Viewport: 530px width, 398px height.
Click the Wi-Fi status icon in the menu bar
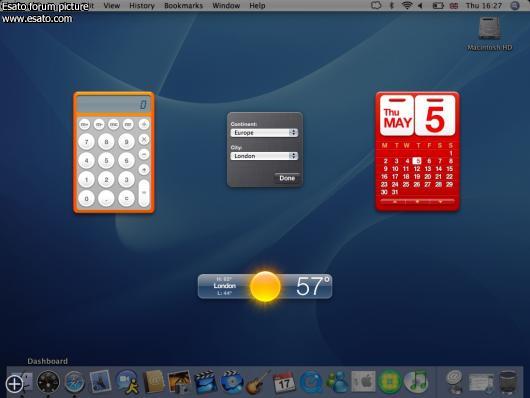[407, 5]
